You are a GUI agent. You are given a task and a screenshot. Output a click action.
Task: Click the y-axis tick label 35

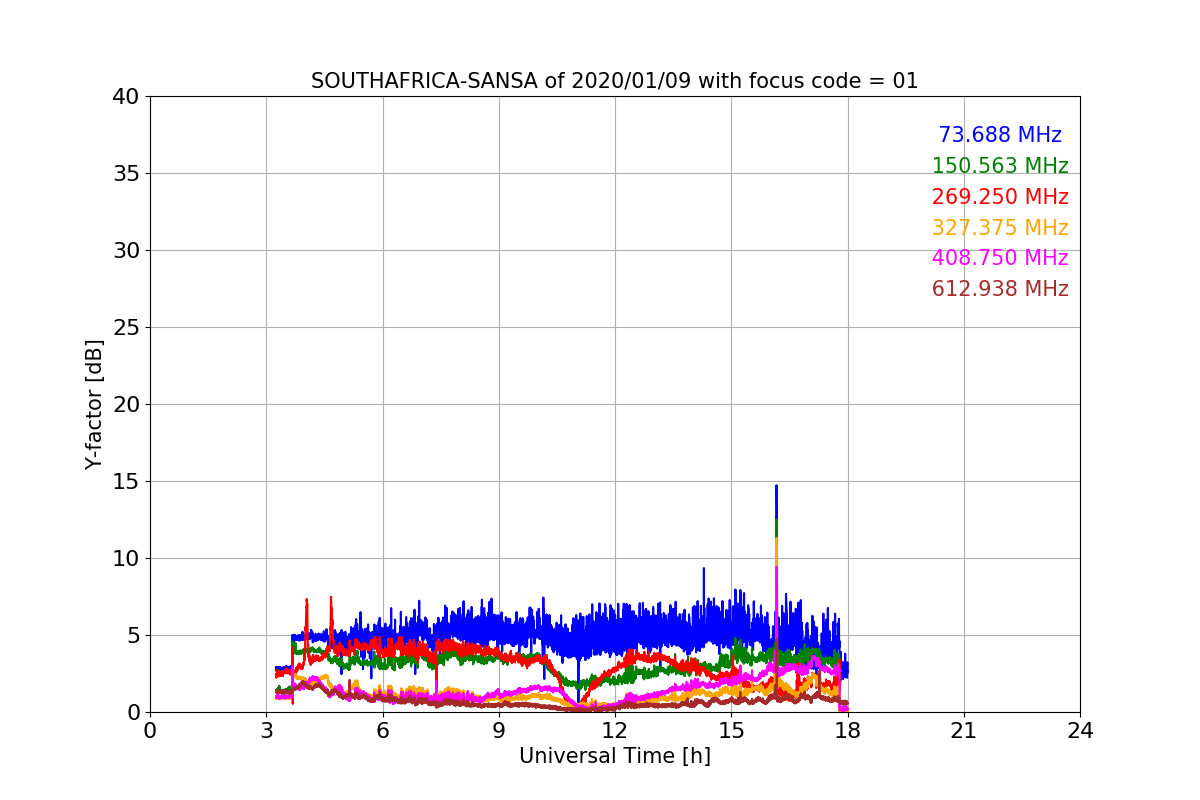click(x=126, y=174)
